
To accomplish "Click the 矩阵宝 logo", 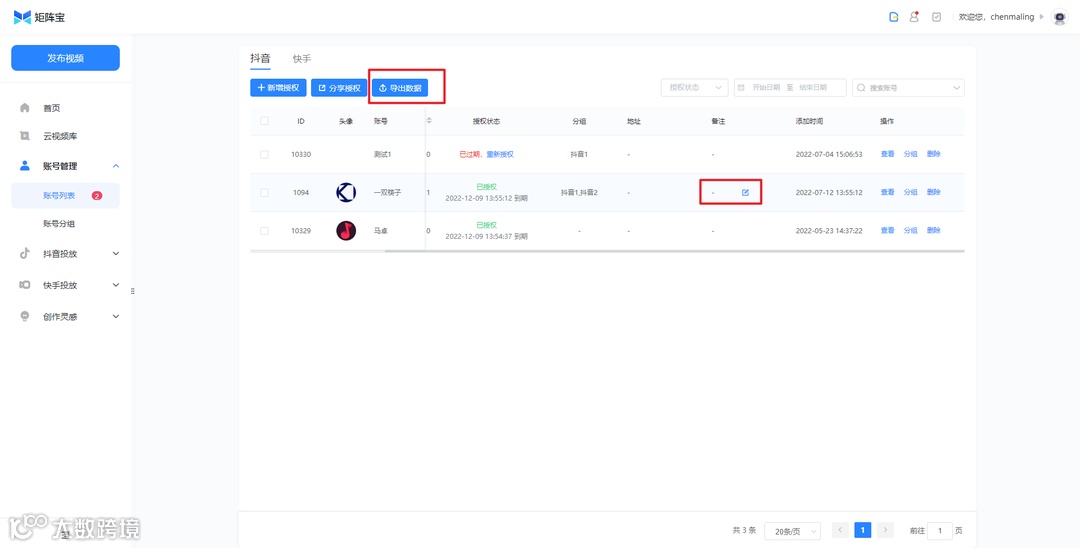I will coord(39,17).
